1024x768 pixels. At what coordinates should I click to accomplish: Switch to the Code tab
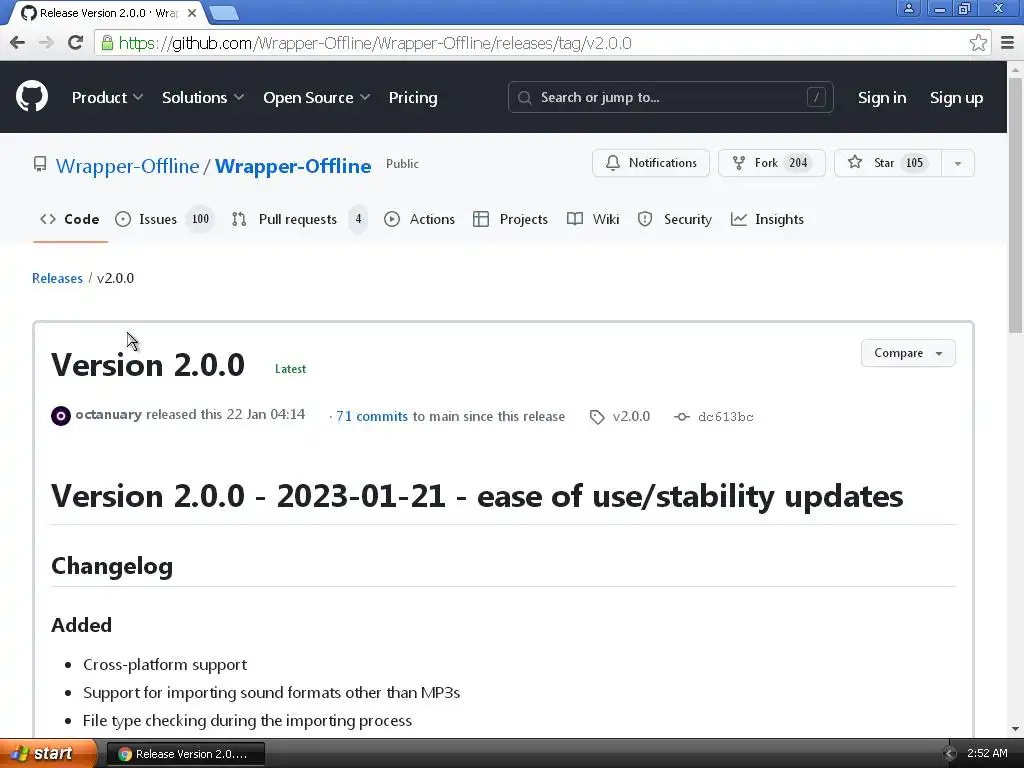pos(70,219)
